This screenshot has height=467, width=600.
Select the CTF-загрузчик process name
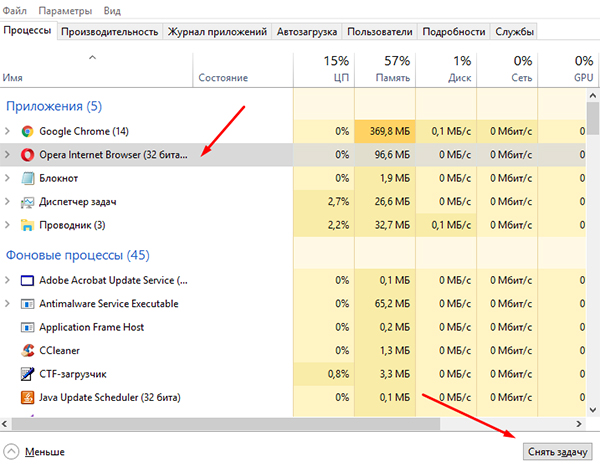73,374
